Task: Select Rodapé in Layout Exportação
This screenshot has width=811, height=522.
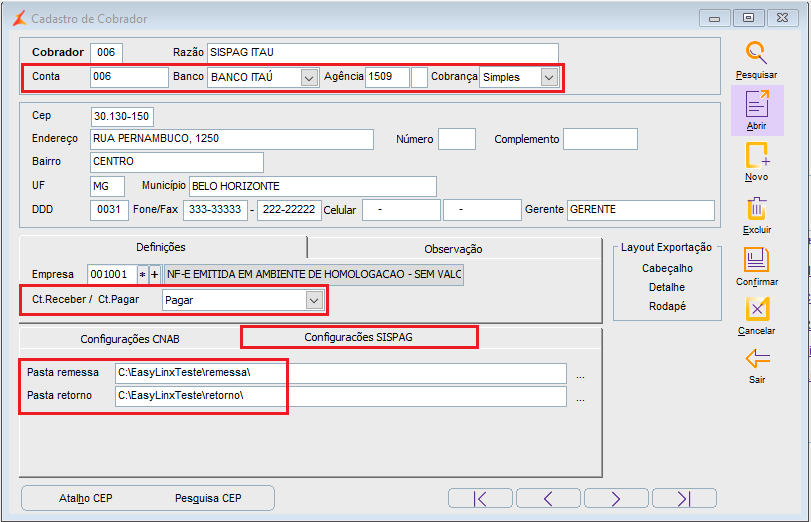Action: (x=667, y=306)
